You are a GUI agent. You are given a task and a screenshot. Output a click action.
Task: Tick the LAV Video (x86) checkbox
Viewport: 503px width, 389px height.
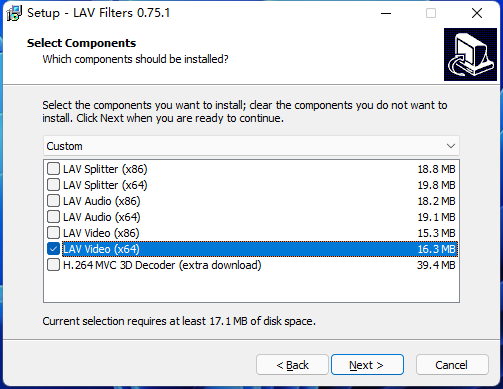53,233
